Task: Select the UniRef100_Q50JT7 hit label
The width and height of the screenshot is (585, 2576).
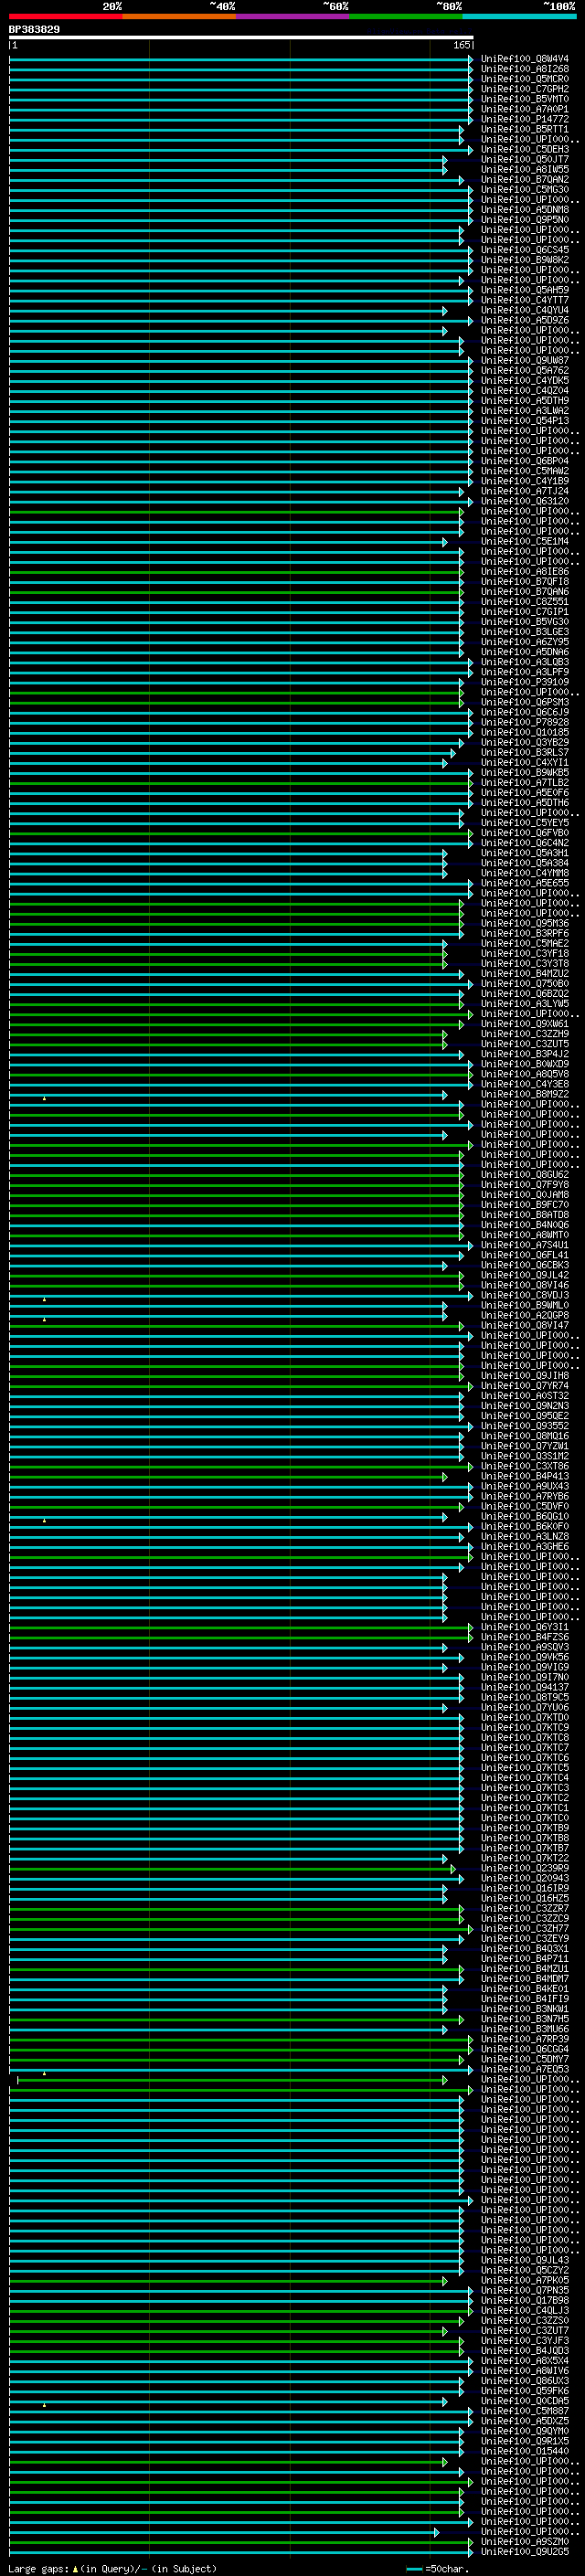Action: [x=524, y=159]
